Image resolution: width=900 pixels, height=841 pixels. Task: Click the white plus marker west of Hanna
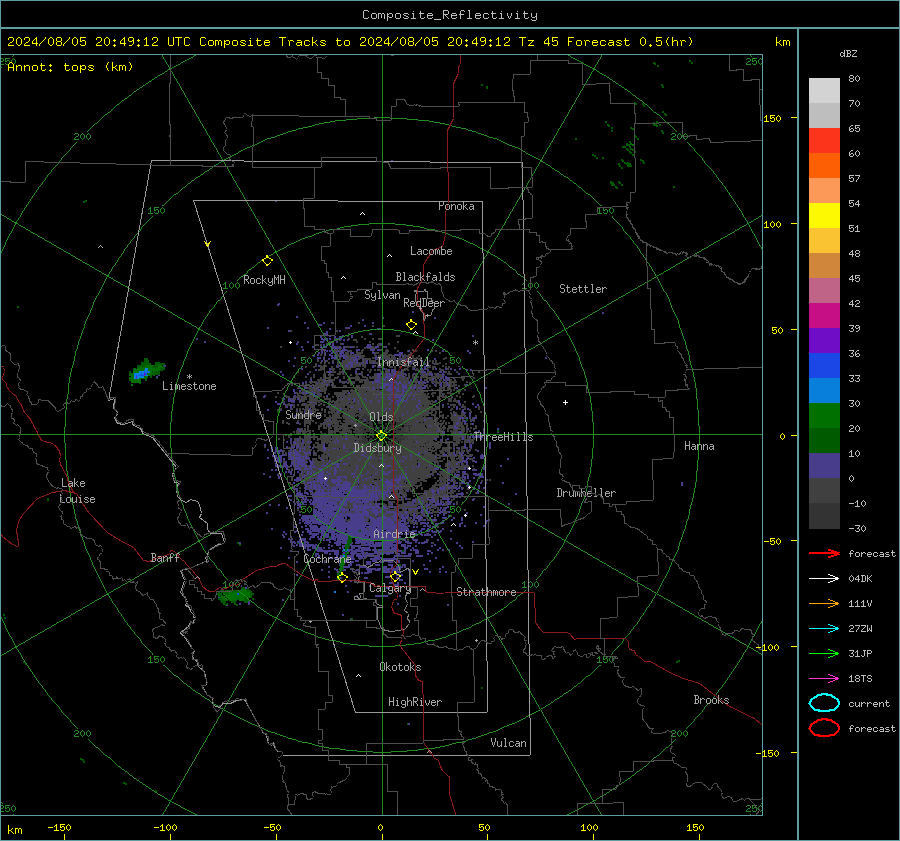pos(565,402)
